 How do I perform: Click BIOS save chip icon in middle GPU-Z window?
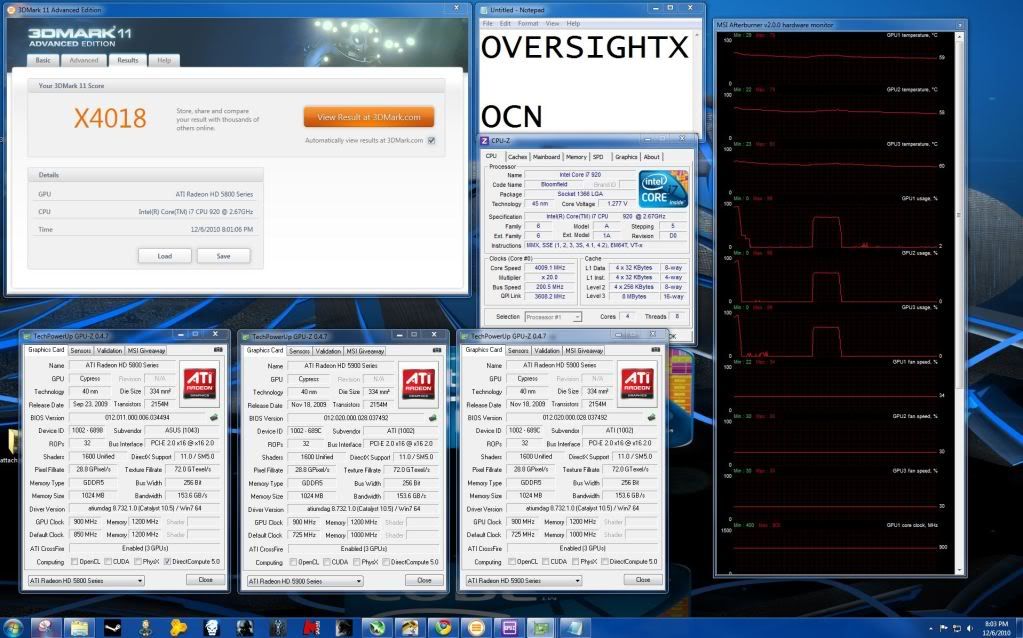(x=432, y=418)
